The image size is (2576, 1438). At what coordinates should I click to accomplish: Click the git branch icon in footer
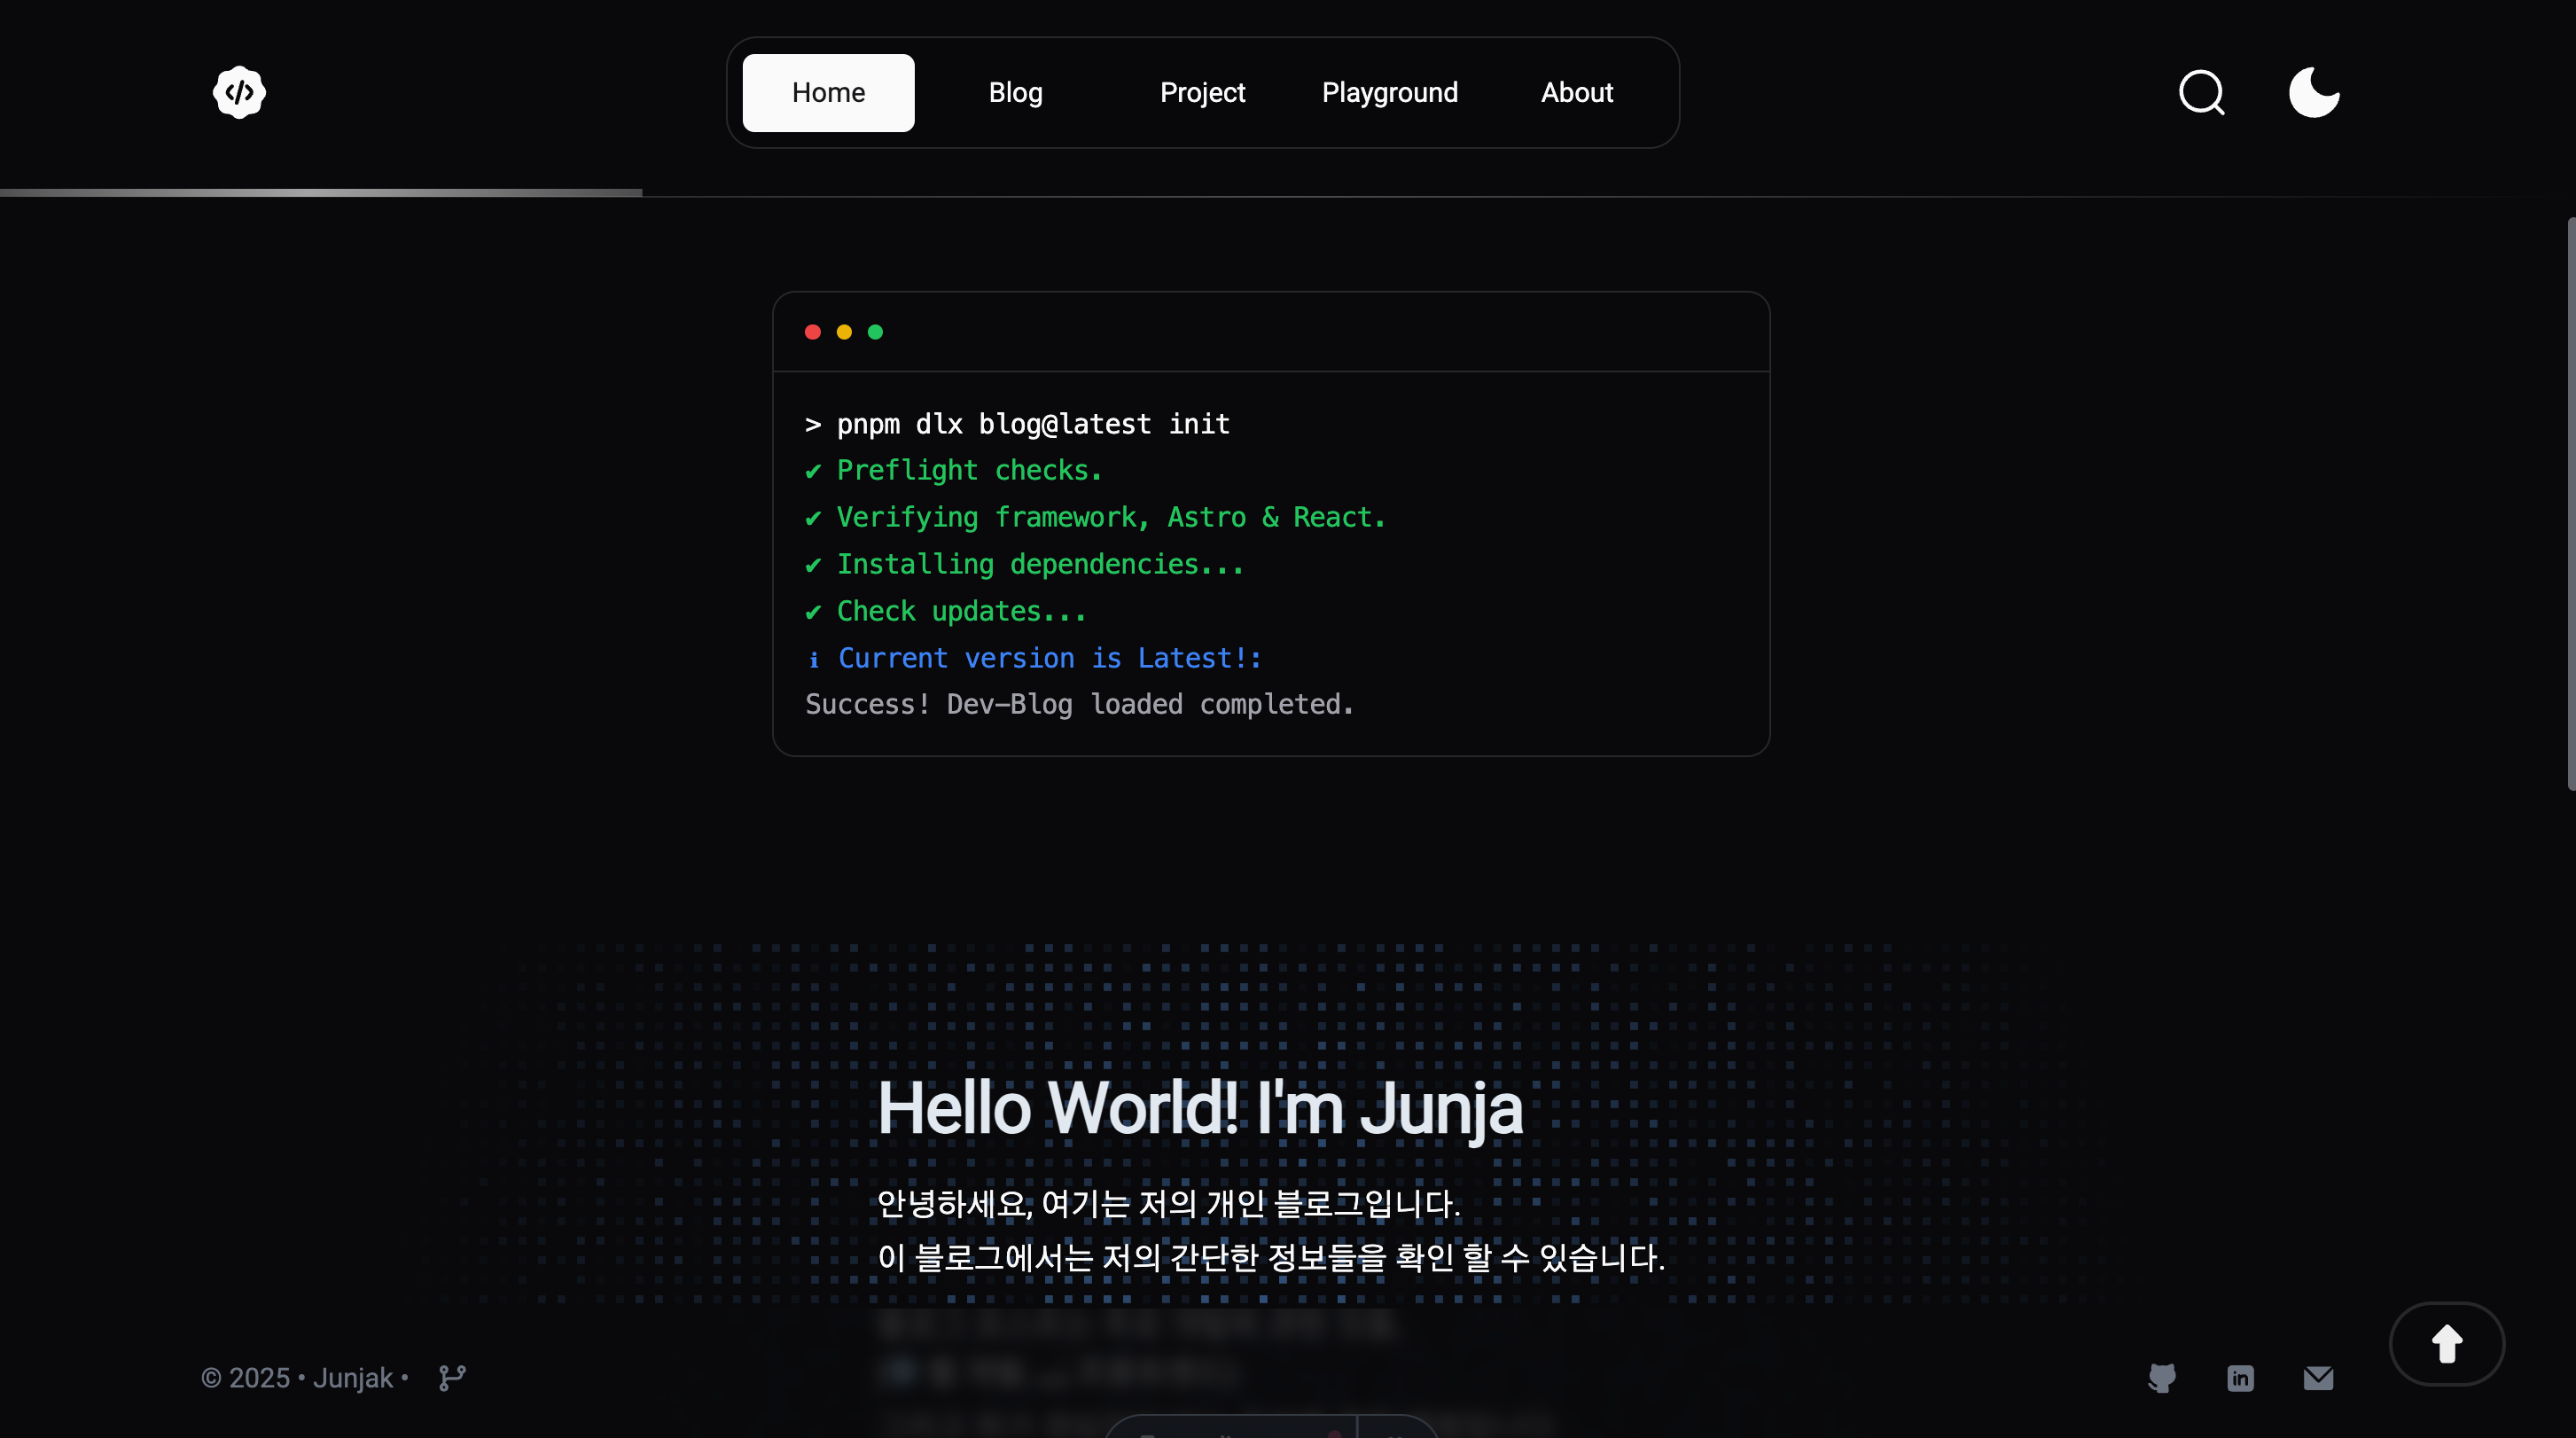point(452,1378)
